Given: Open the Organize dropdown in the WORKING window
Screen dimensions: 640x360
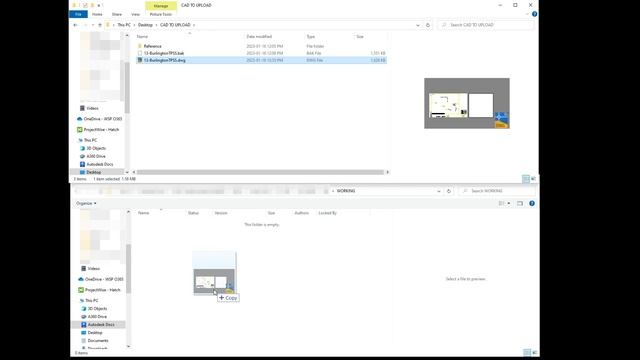Looking at the screenshot, I should [86, 203].
